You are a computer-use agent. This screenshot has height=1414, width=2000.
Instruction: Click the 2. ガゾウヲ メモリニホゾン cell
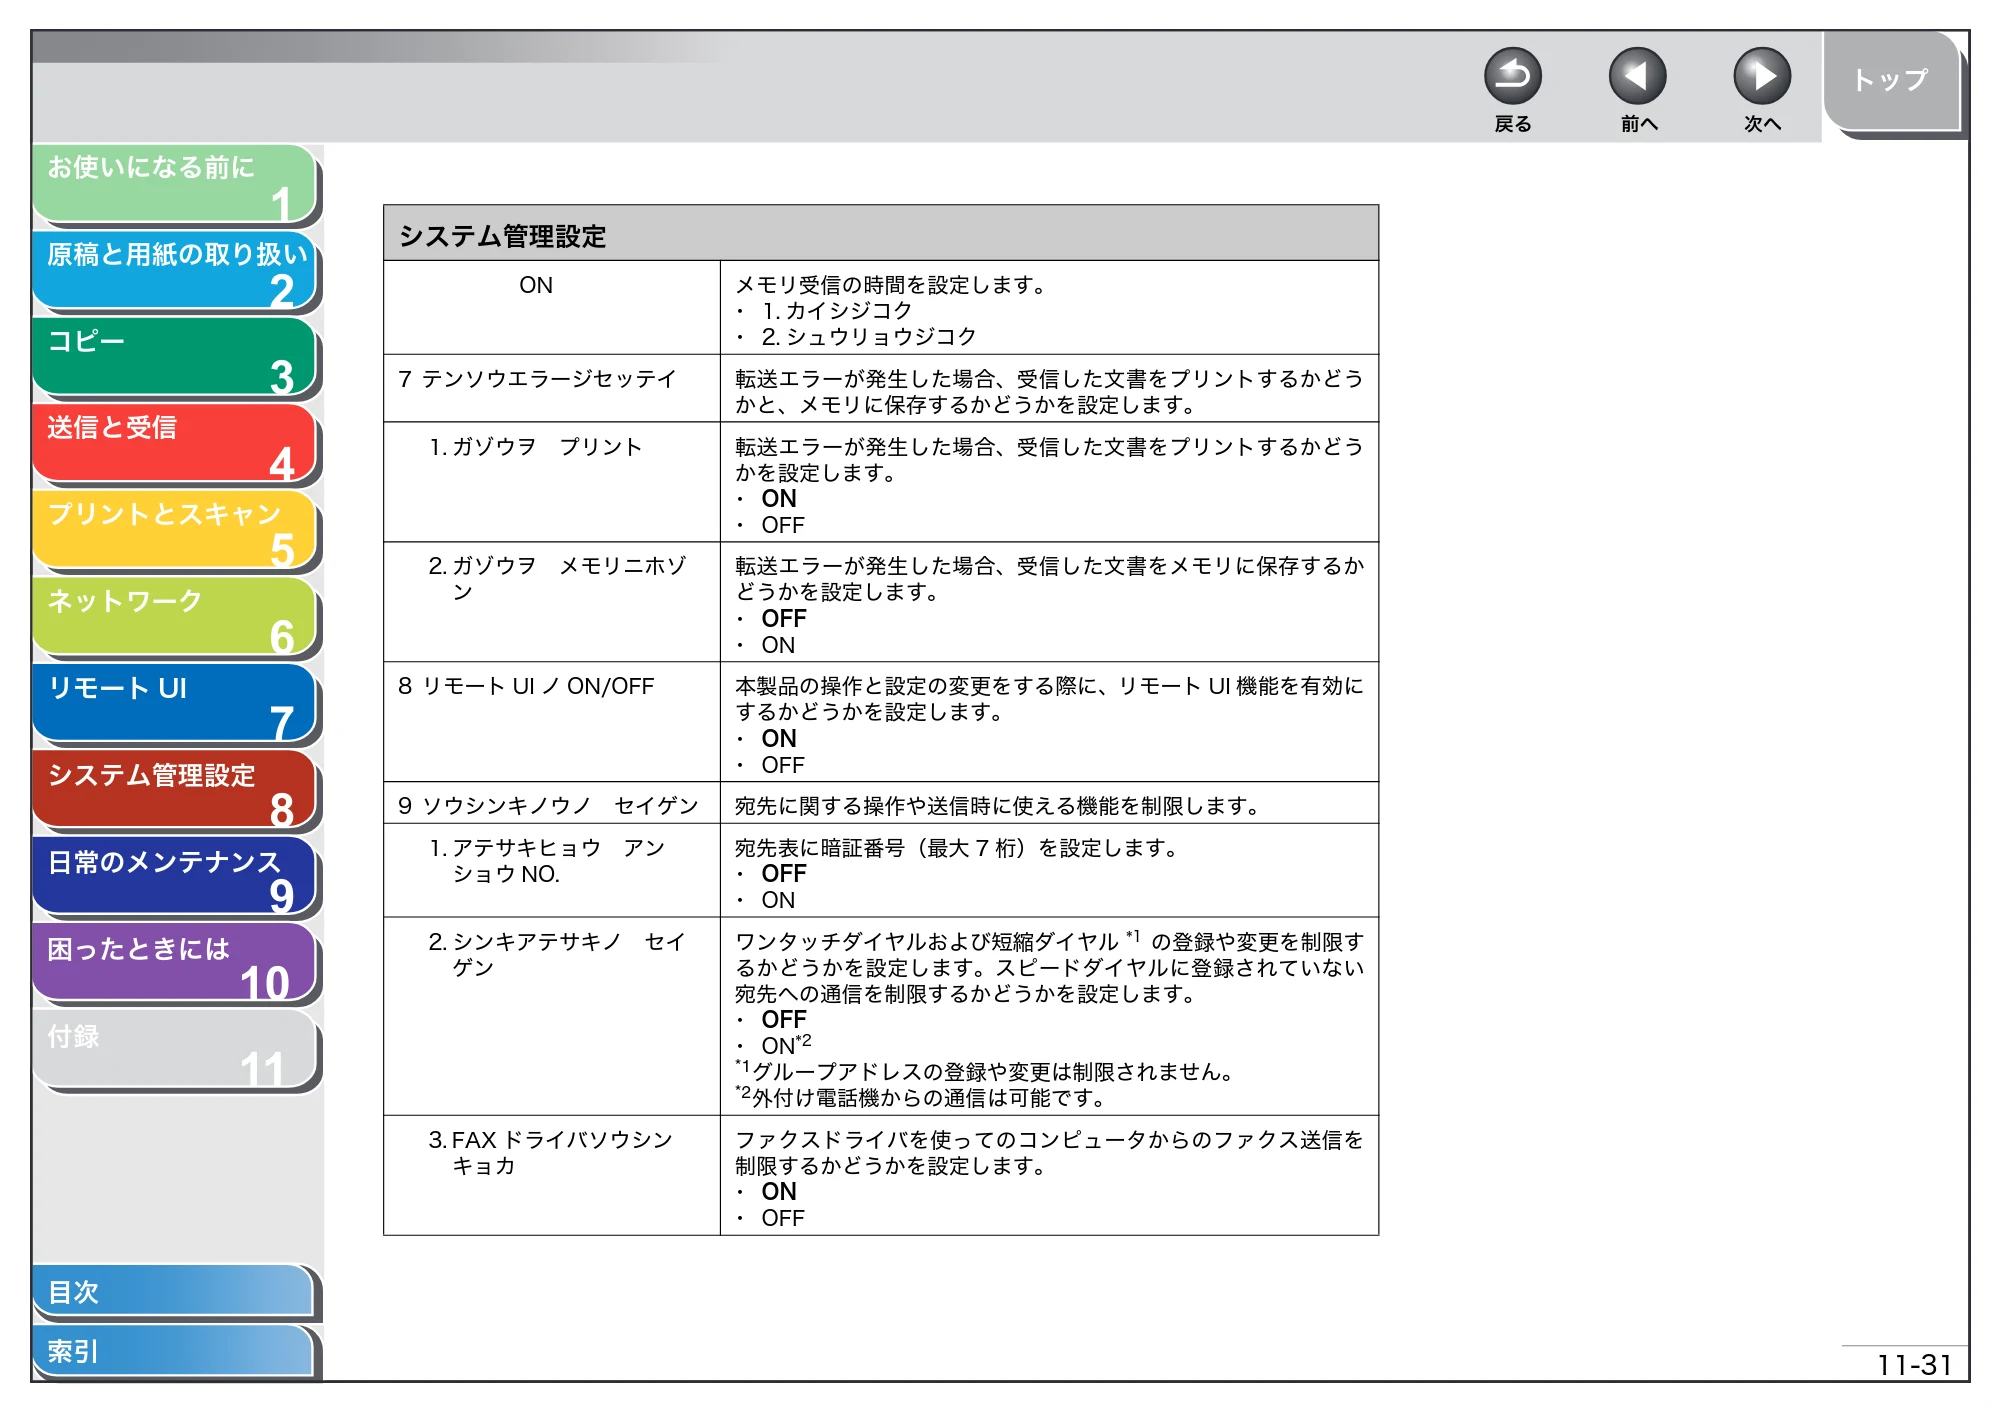point(552,603)
